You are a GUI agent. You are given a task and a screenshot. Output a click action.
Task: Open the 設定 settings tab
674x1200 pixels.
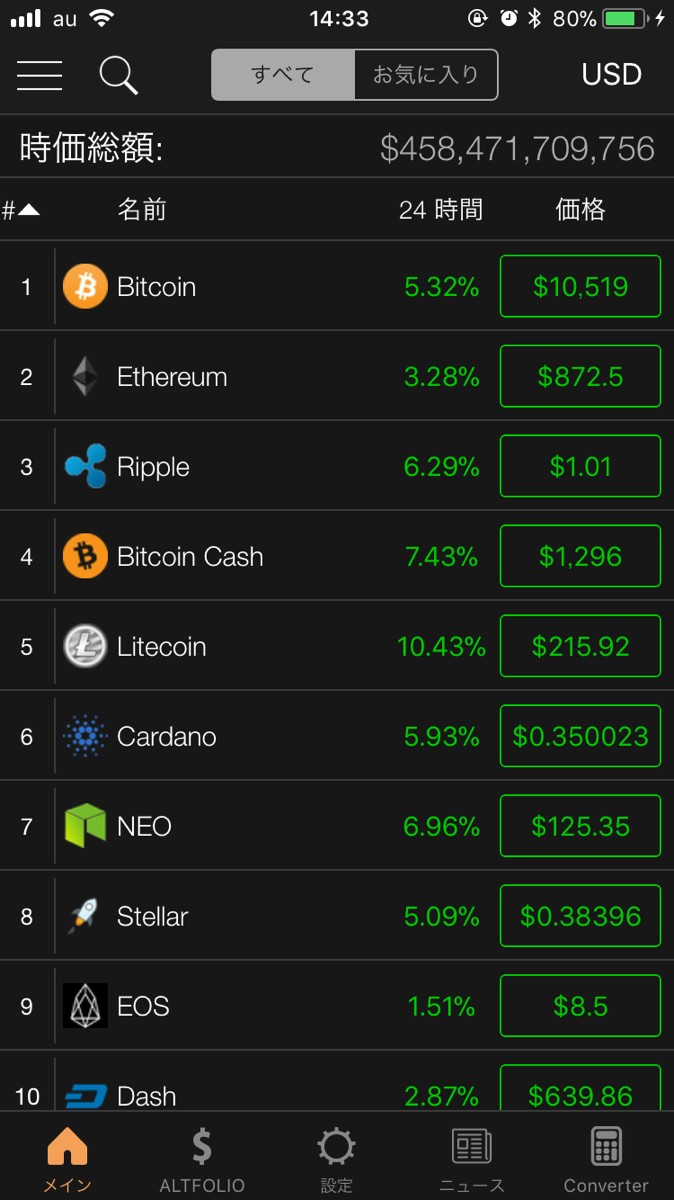(337, 1160)
